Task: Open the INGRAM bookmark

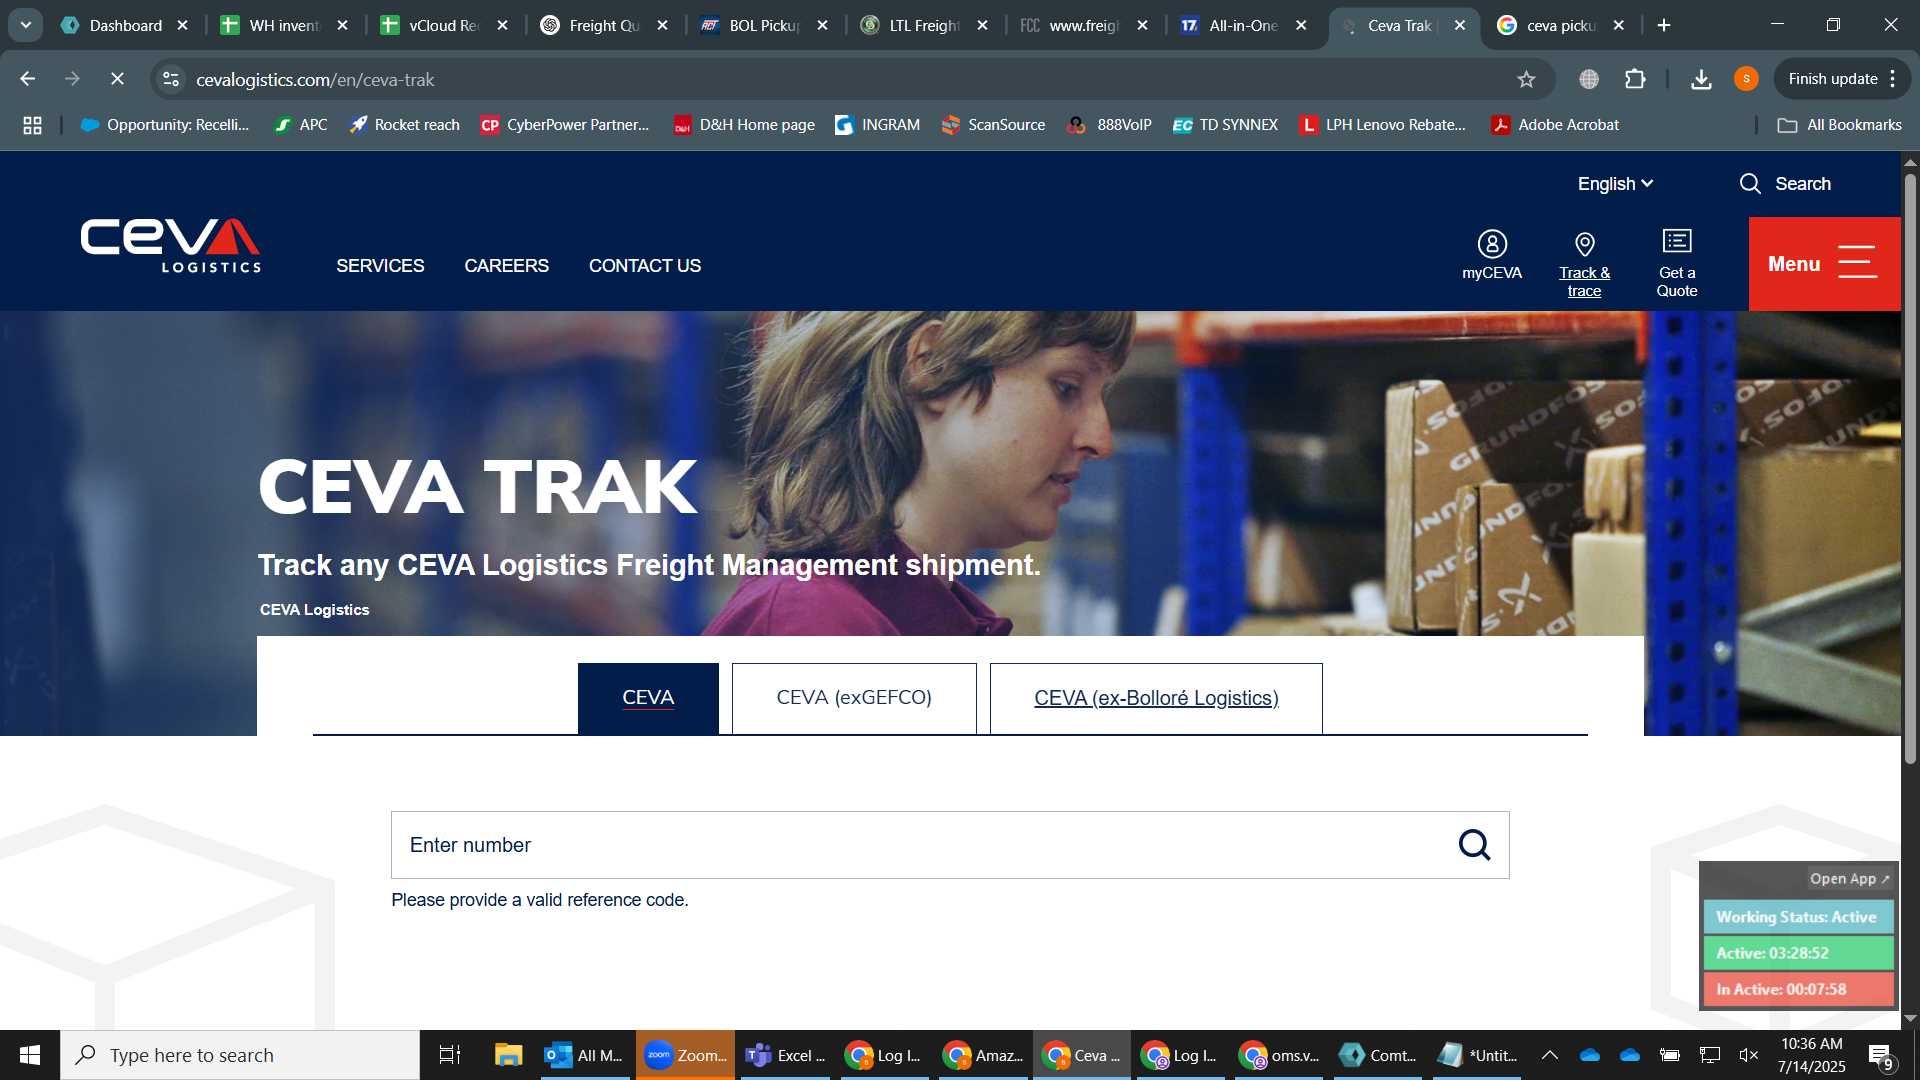Action: 877,125
